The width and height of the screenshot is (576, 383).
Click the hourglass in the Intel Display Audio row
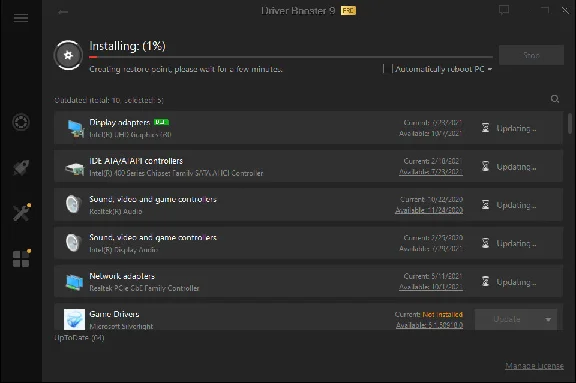(x=485, y=243)
